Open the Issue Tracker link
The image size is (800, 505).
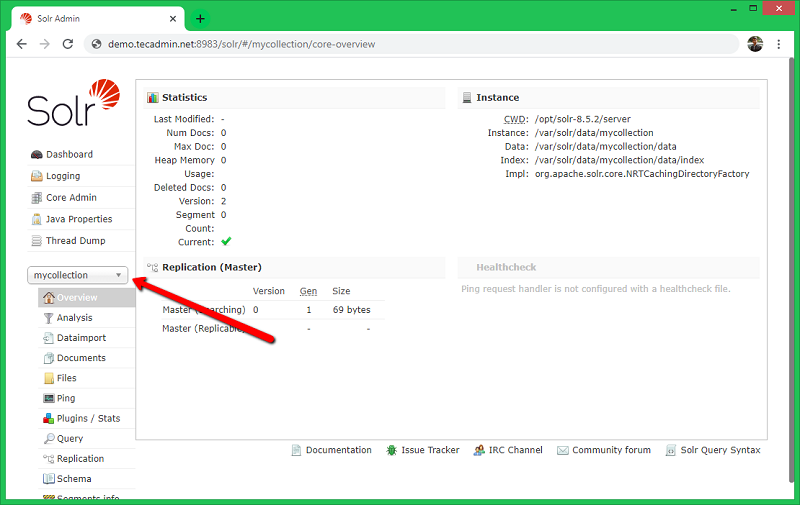point(430,450)
